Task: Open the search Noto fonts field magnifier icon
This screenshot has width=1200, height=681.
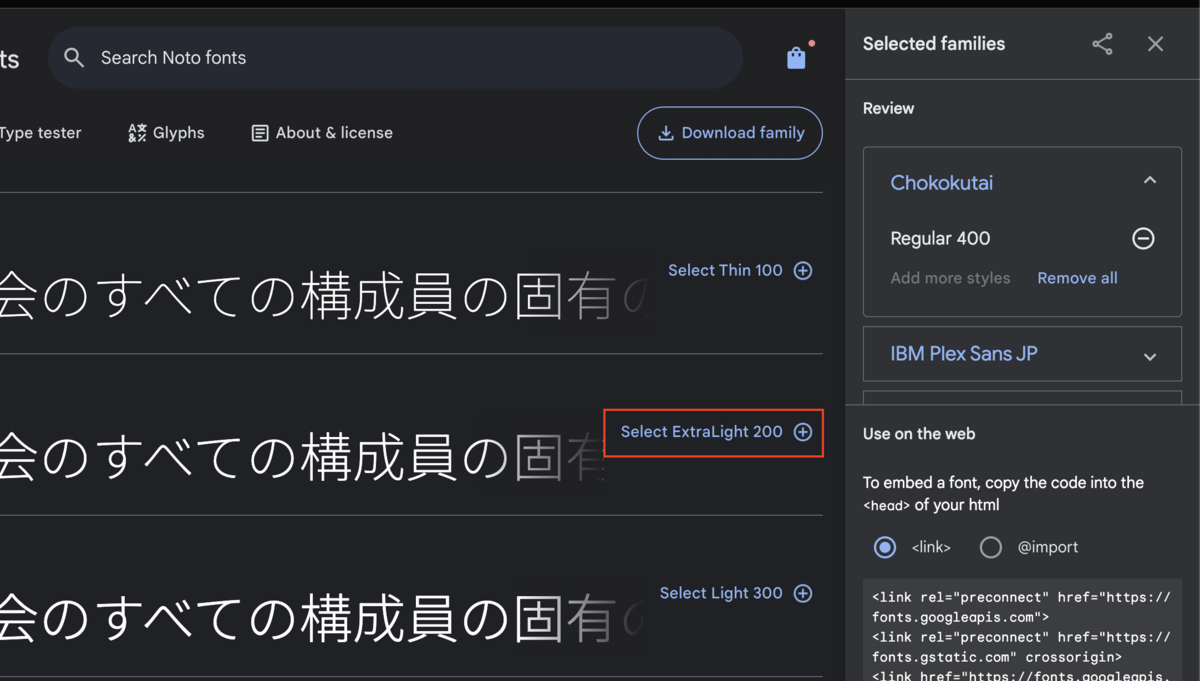Action: coord(74,57)
